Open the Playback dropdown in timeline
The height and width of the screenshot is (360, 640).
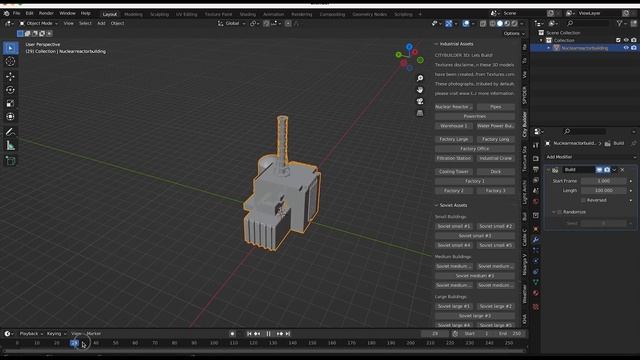click(31, 333)
